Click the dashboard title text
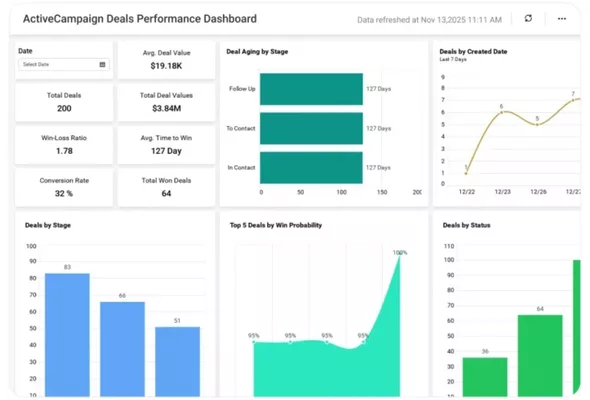The height and width of the screenshot is (400, 590). click(140, 19)
